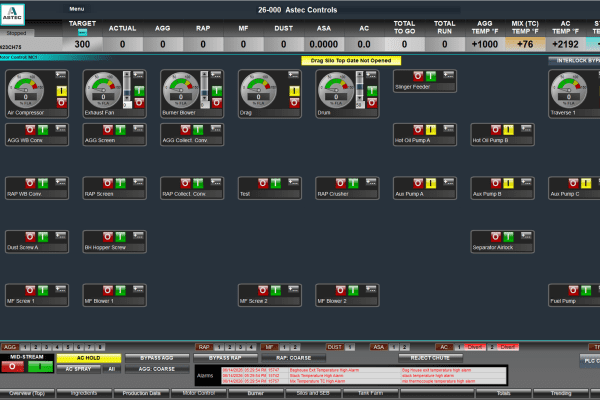Start the Drum motor
The height and width of the screenshot is (400, 600).
click(372, 91)
